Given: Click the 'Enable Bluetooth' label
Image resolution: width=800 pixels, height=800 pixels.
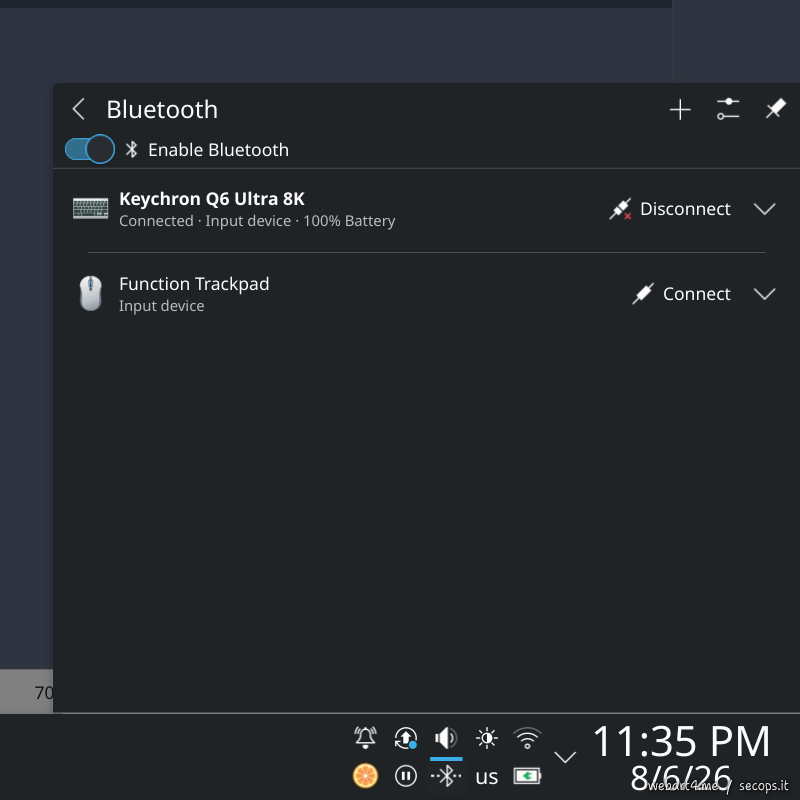Looking at the screenshot, I should click(x=218, y=150).
